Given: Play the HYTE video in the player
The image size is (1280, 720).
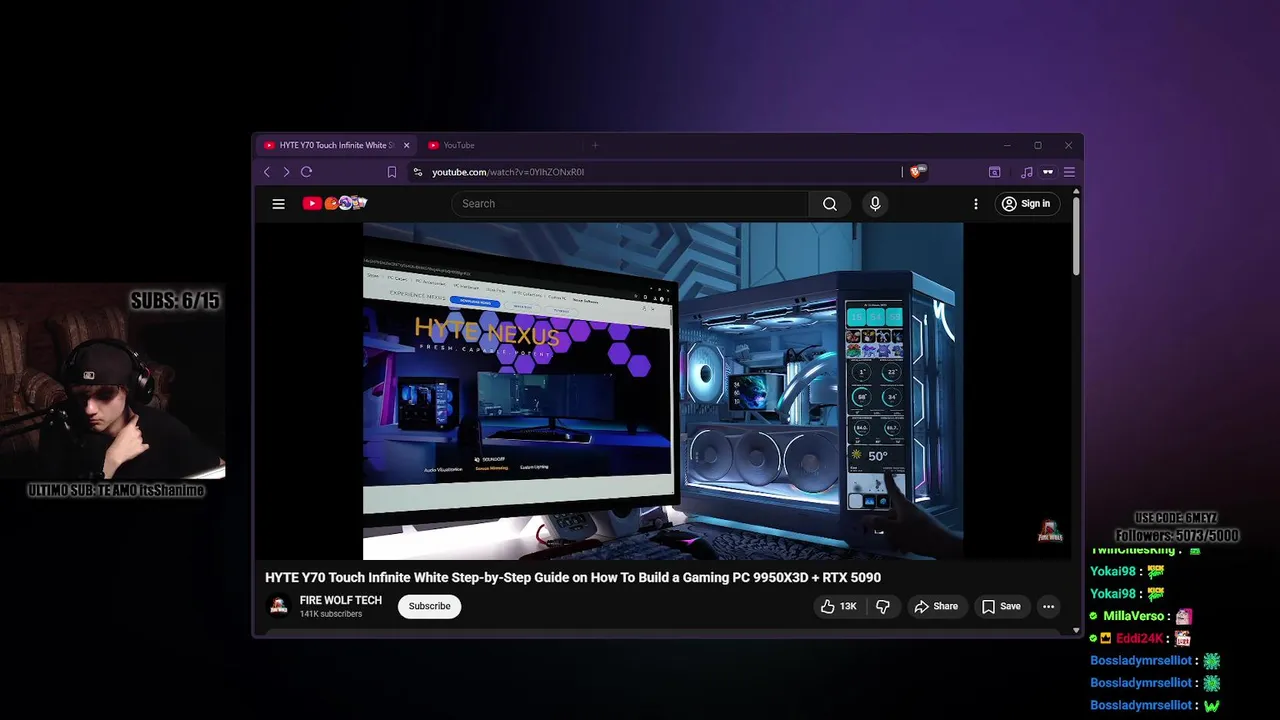Looking at the screenshot, I should (663, 391).
